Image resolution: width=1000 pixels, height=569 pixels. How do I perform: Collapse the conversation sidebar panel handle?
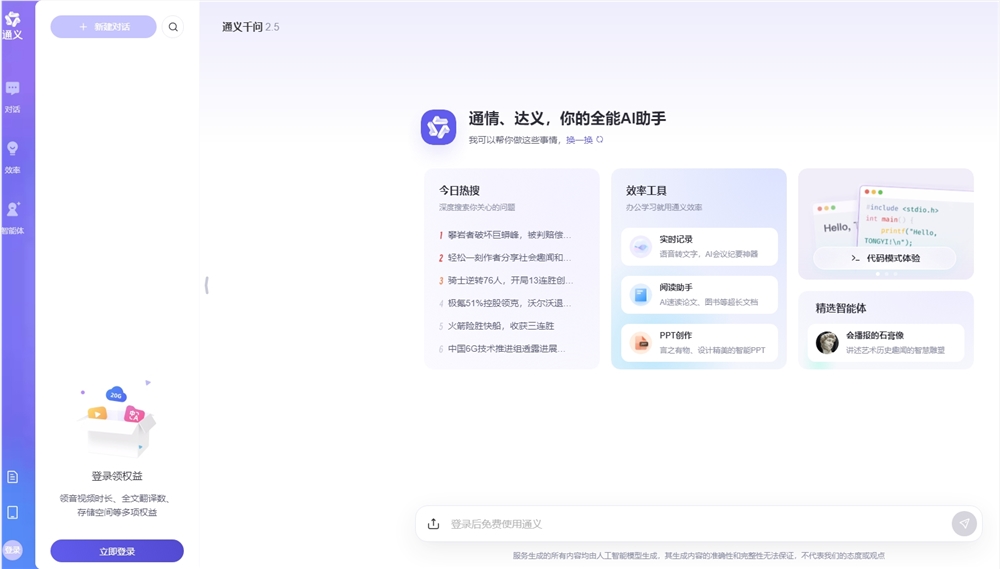206,285
